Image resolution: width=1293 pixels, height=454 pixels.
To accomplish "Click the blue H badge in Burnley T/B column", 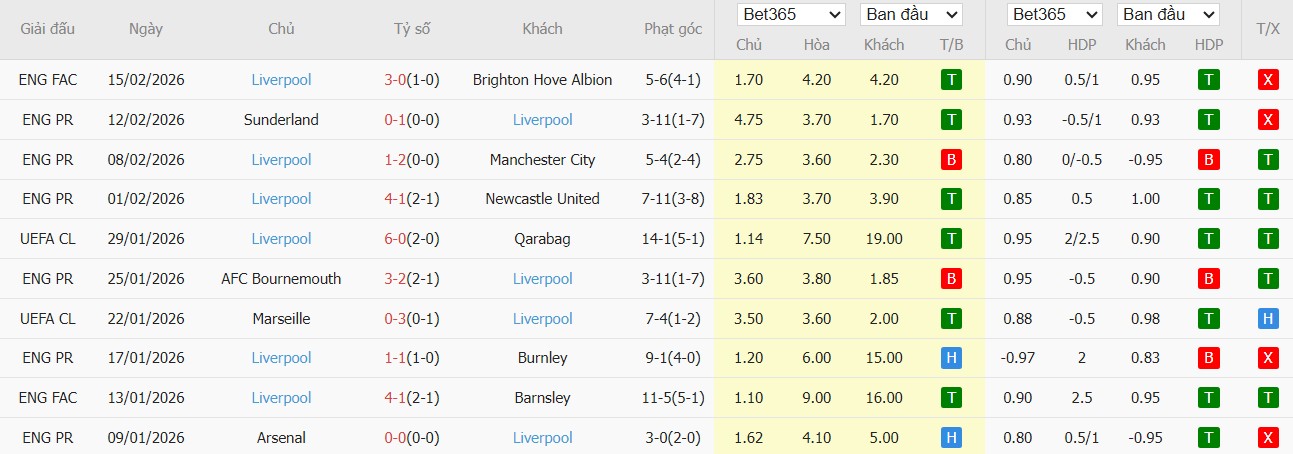I will pos(951,358).
